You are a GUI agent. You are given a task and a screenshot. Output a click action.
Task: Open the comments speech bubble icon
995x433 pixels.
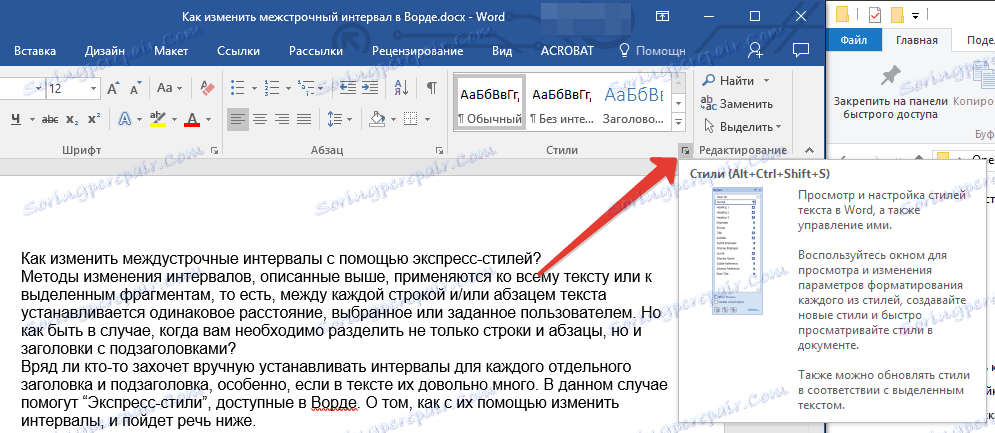(801, 51)
